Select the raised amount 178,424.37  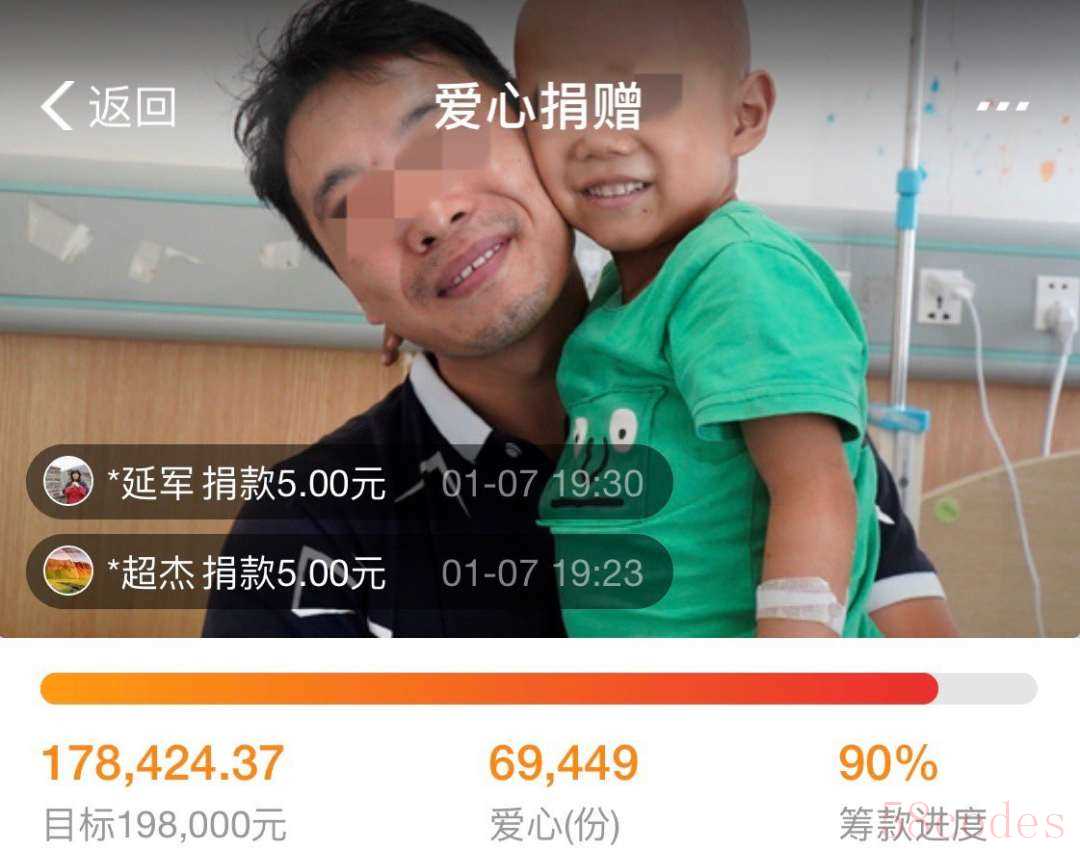[x=163, y=763]
